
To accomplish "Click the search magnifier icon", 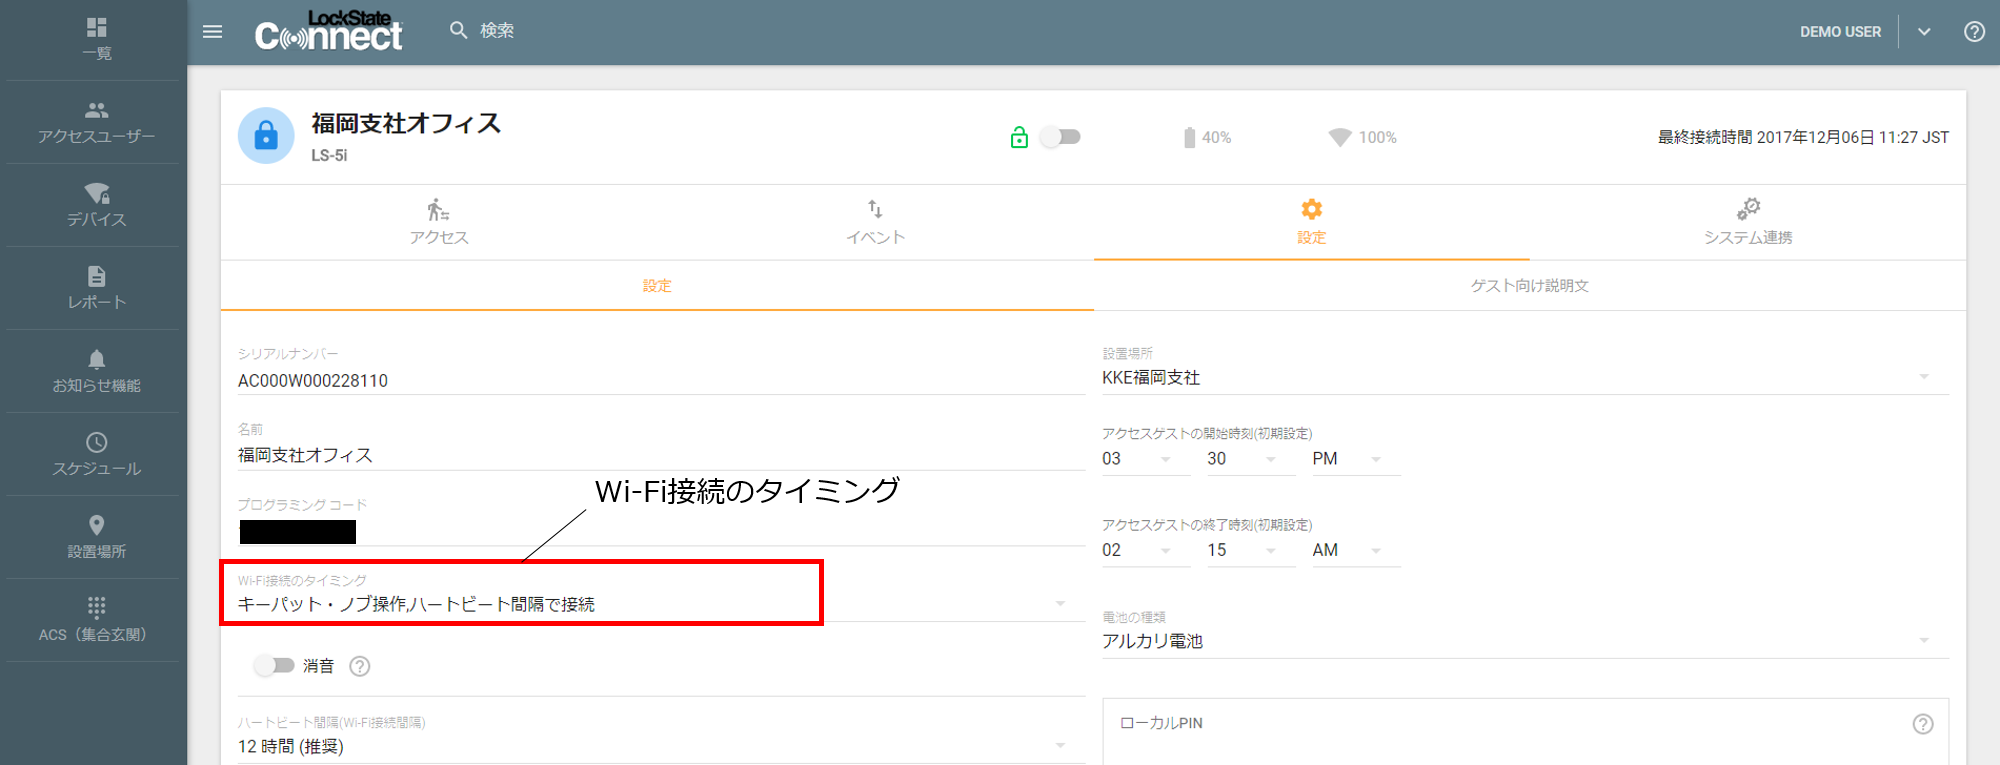I will (x=458, y=30).
